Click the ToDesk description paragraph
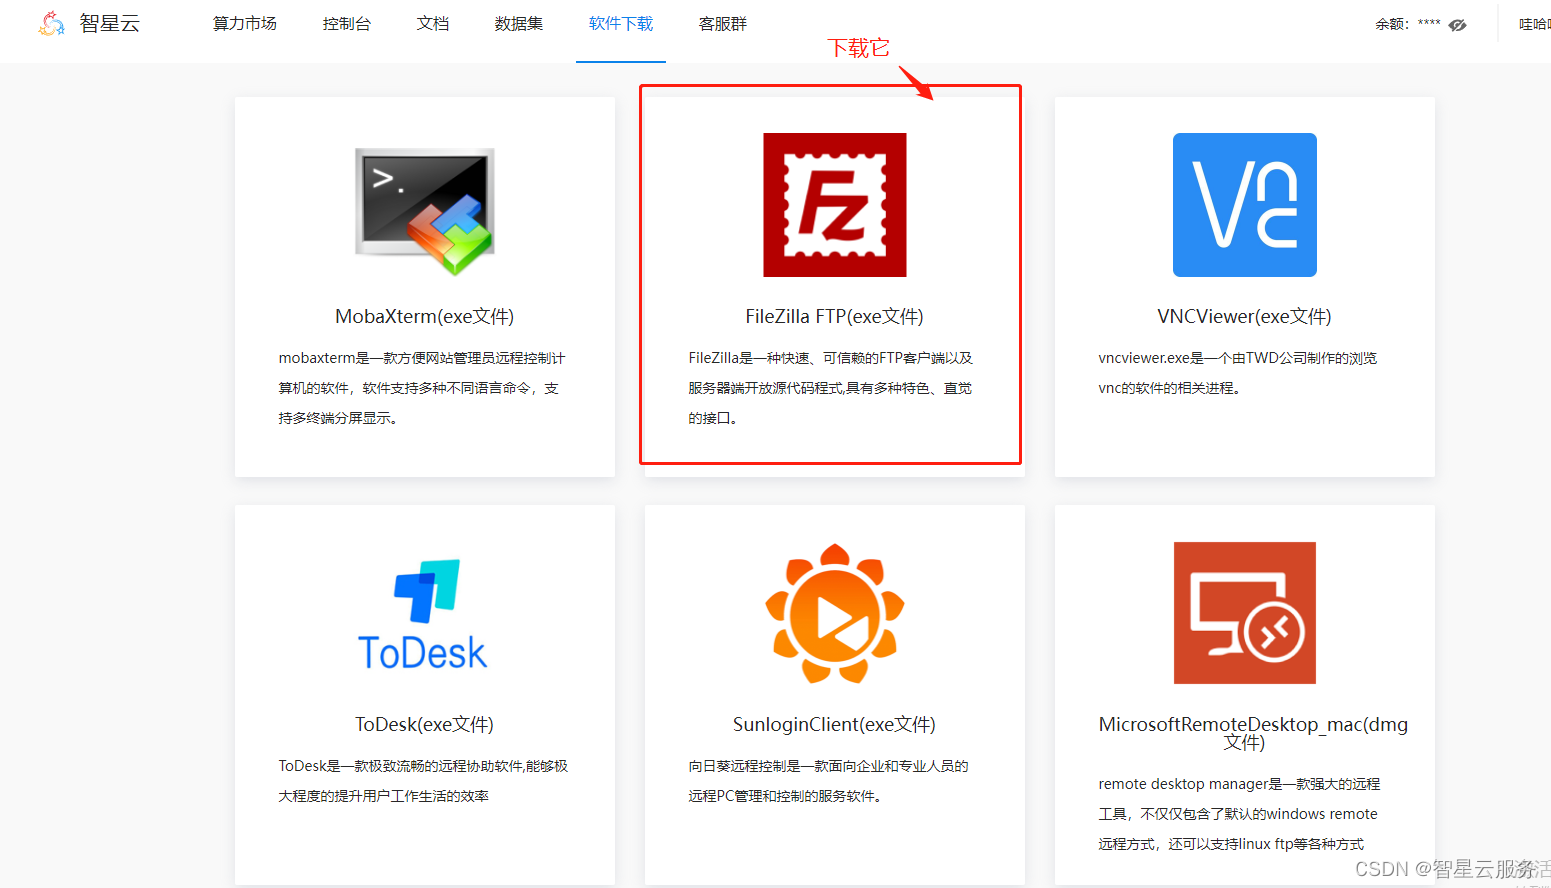This screenshot has height=888, width=1551. pos(423,781)
